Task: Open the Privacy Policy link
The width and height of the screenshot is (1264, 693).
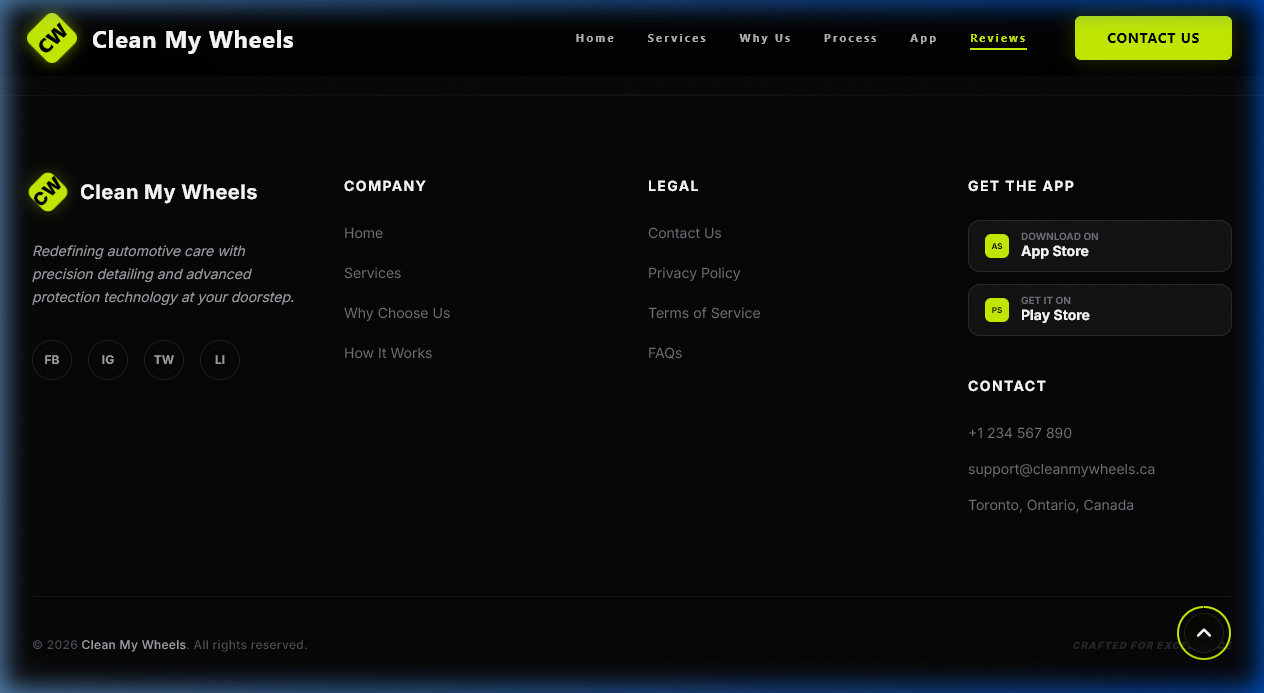Action: coord(694,273)
